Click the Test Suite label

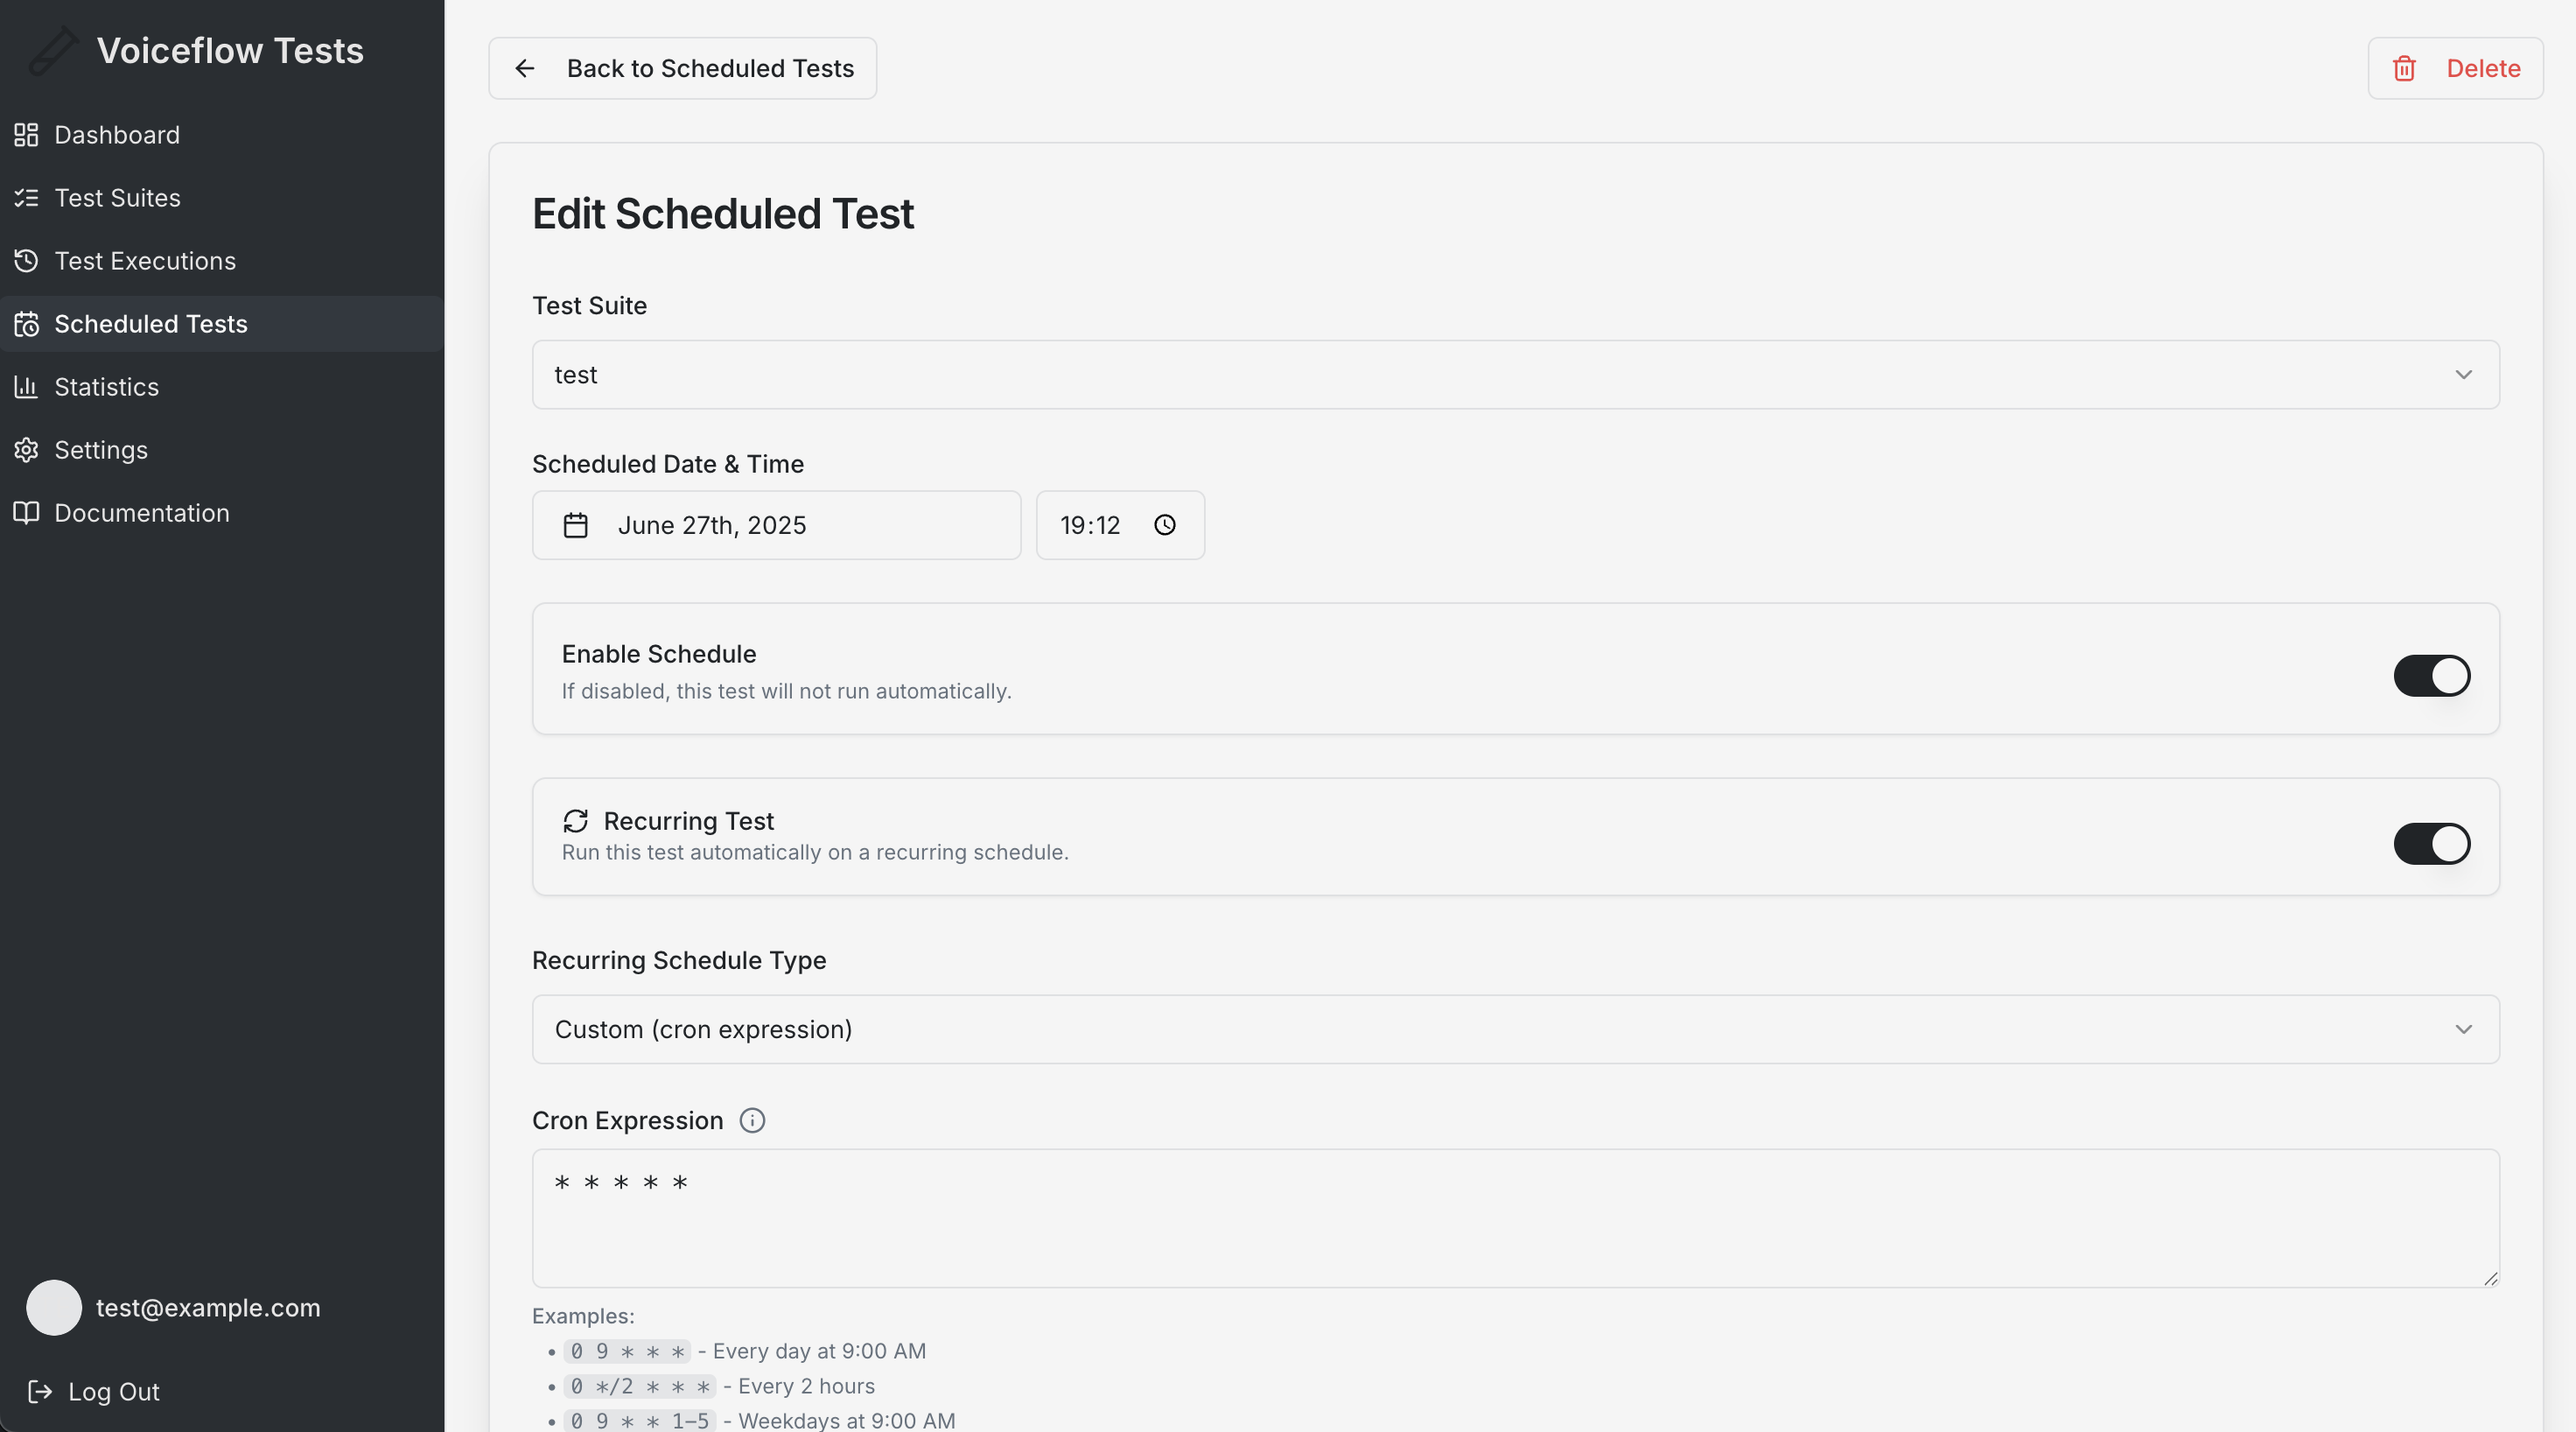[589, 306]
